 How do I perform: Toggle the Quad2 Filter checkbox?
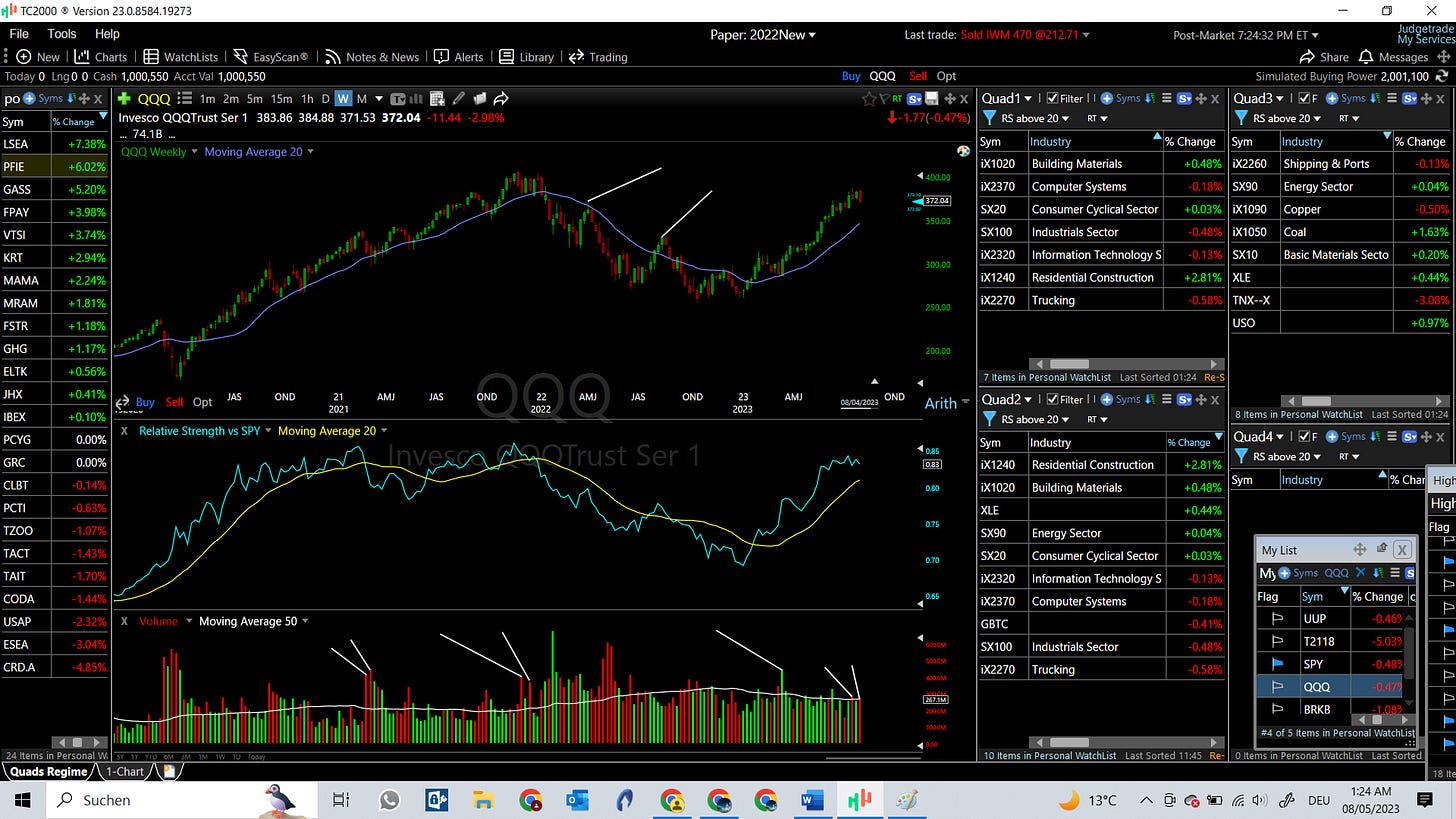pyautogui.click(x=1053, y=399)
